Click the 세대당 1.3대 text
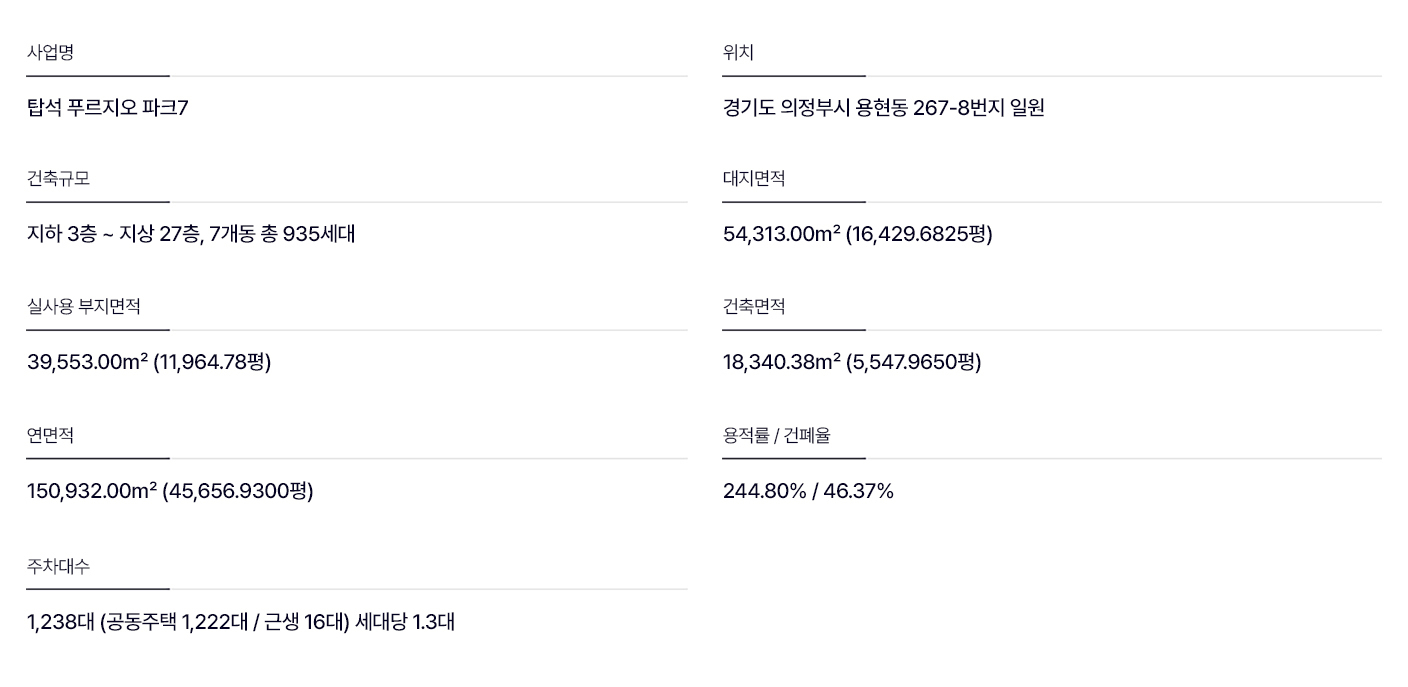 pos(405,622)
